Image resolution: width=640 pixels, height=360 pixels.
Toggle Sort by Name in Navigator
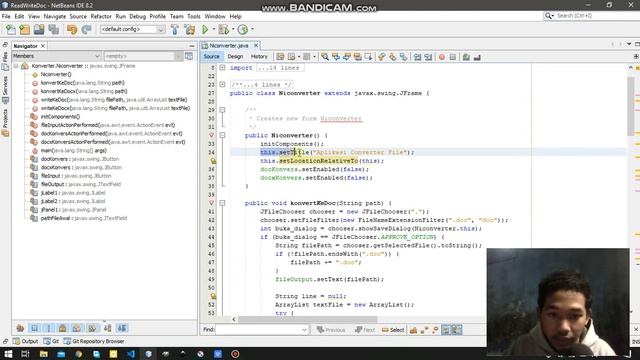[107, 328]
